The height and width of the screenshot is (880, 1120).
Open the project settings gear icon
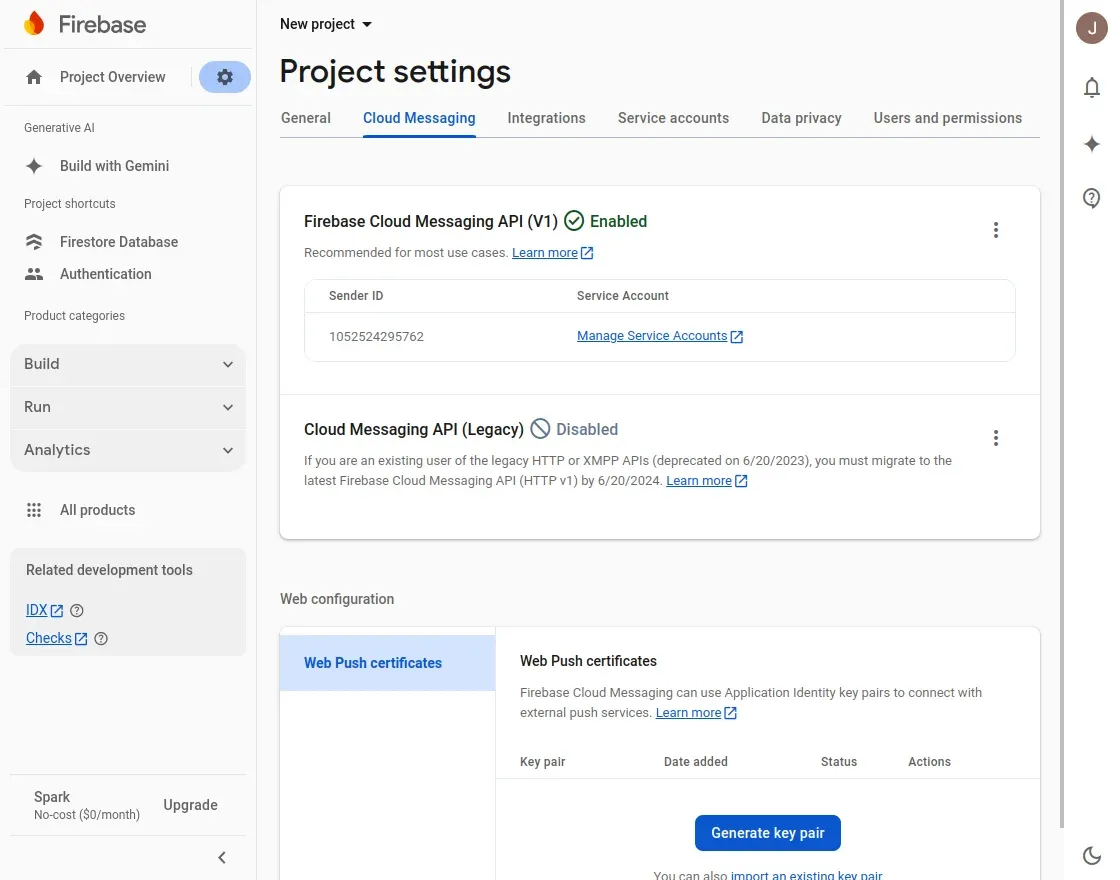point(224,77)
